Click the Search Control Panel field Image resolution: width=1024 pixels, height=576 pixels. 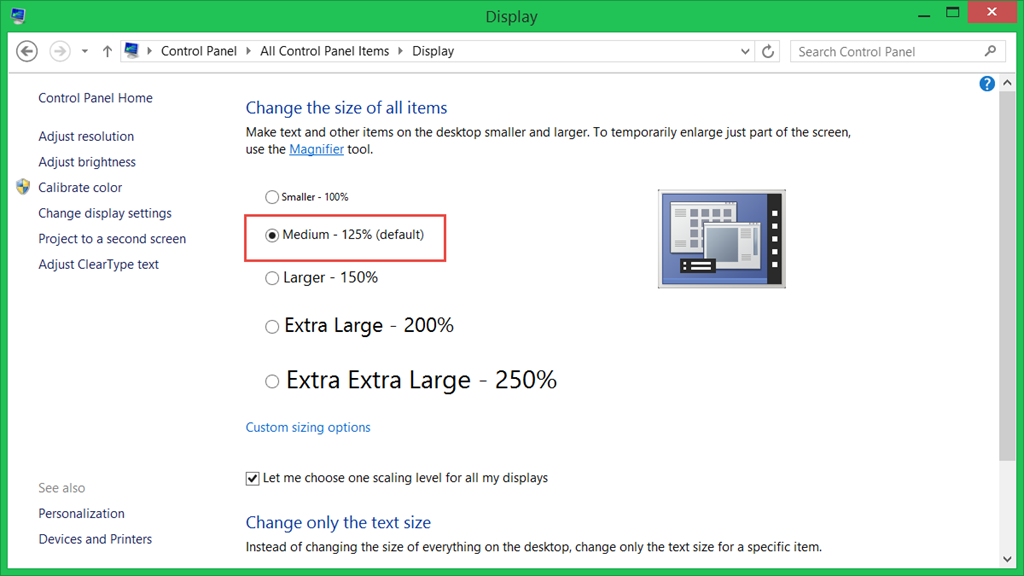click(885, 51)
